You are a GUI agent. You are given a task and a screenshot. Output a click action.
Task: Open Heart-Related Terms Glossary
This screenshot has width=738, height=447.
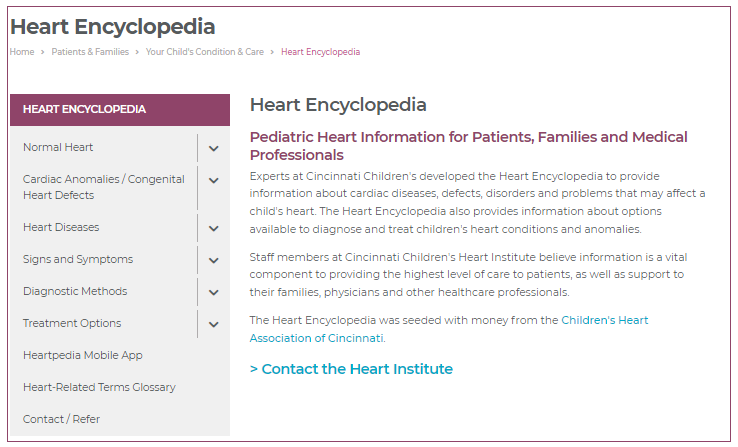point(99,388)
